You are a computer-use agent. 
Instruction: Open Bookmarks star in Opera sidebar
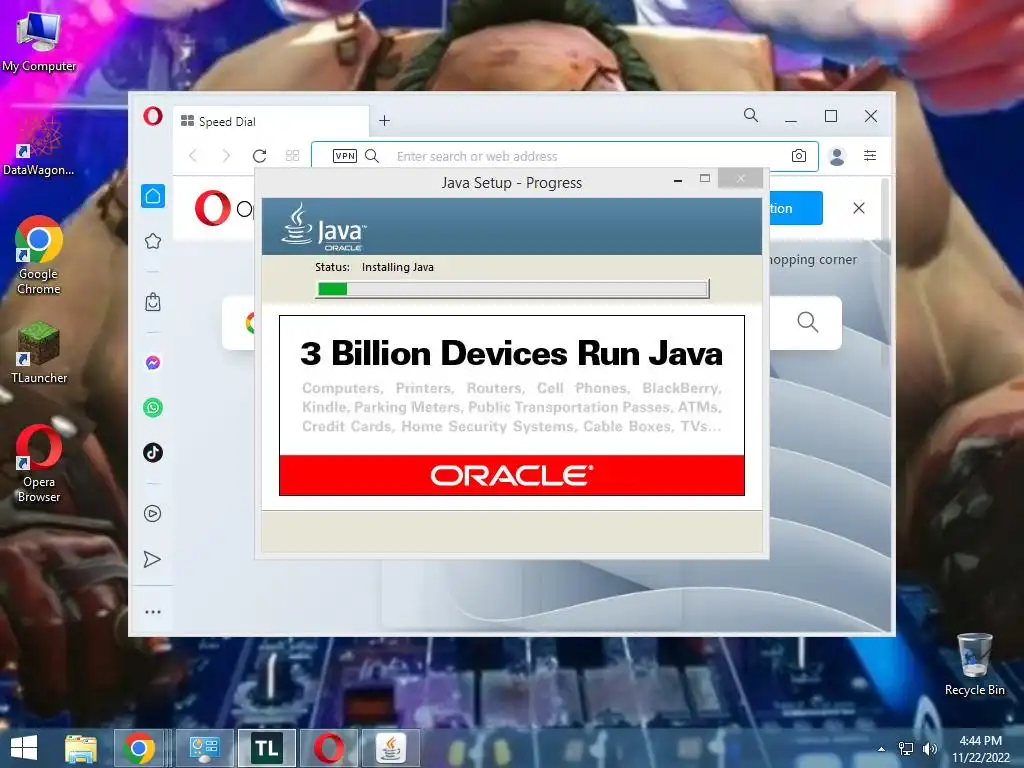[x=153, y=241]
